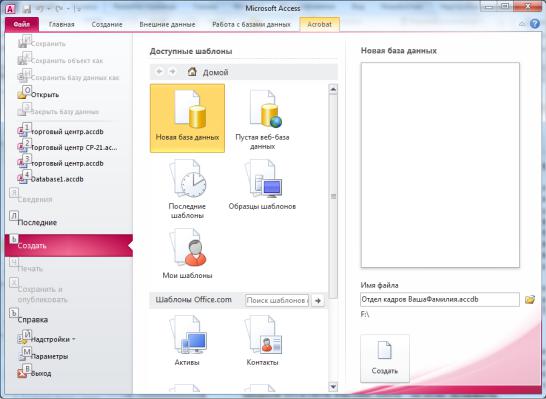Screen dimensions: 546x399
Task: Expand the Надстройки dropdown arrow
Action: point(74,339)
